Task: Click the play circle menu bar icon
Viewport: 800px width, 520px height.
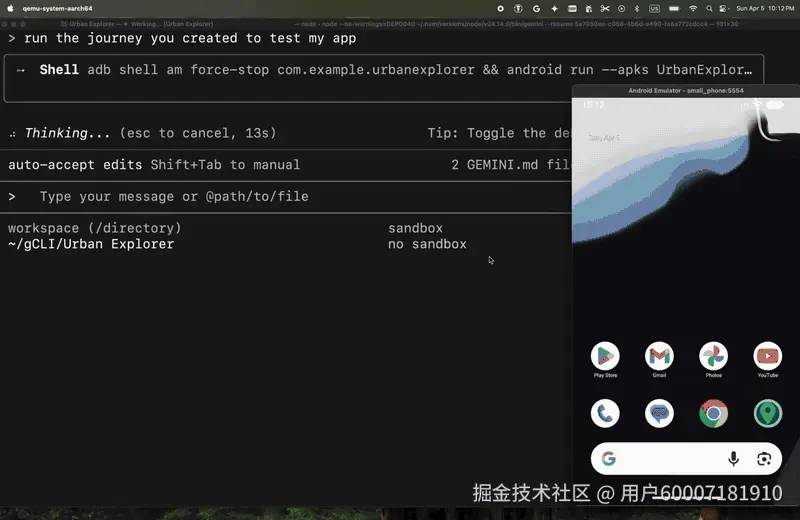Action: (621, 8)
